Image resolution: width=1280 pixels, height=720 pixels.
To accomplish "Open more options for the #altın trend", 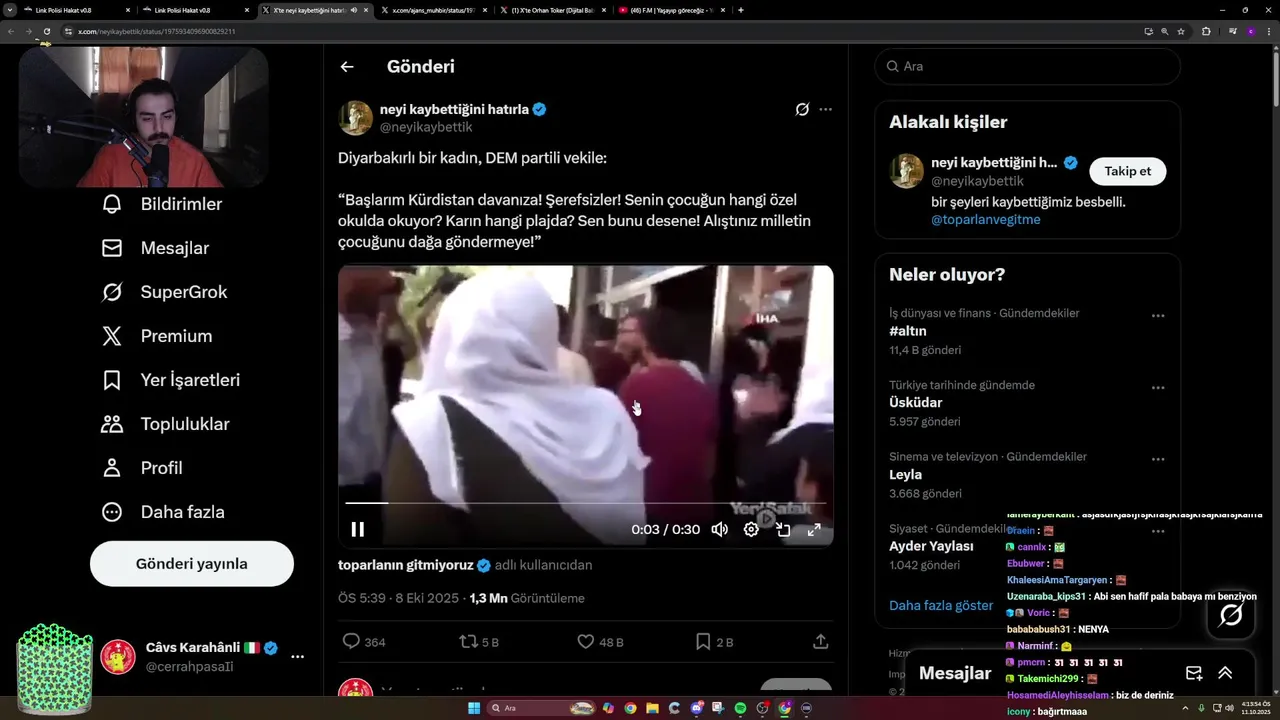I will click(1158, 316).
